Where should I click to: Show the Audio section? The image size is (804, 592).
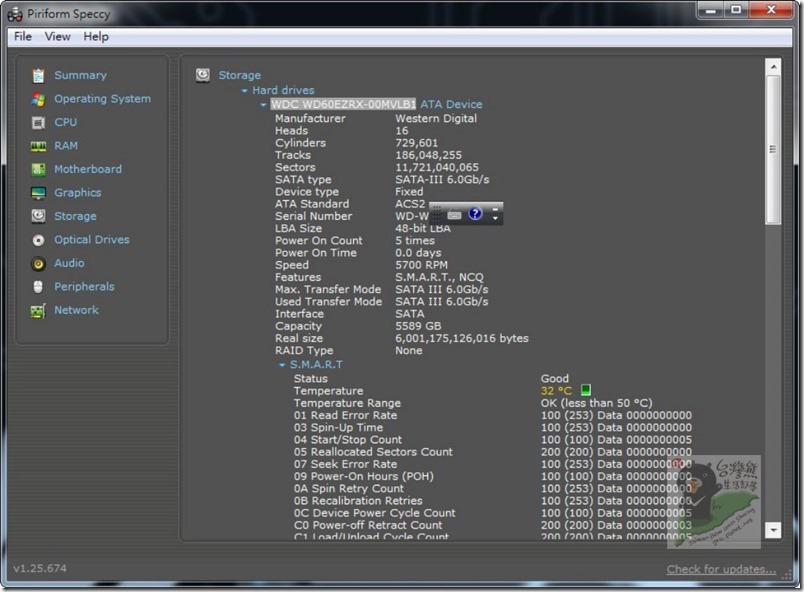pos(69,263)
